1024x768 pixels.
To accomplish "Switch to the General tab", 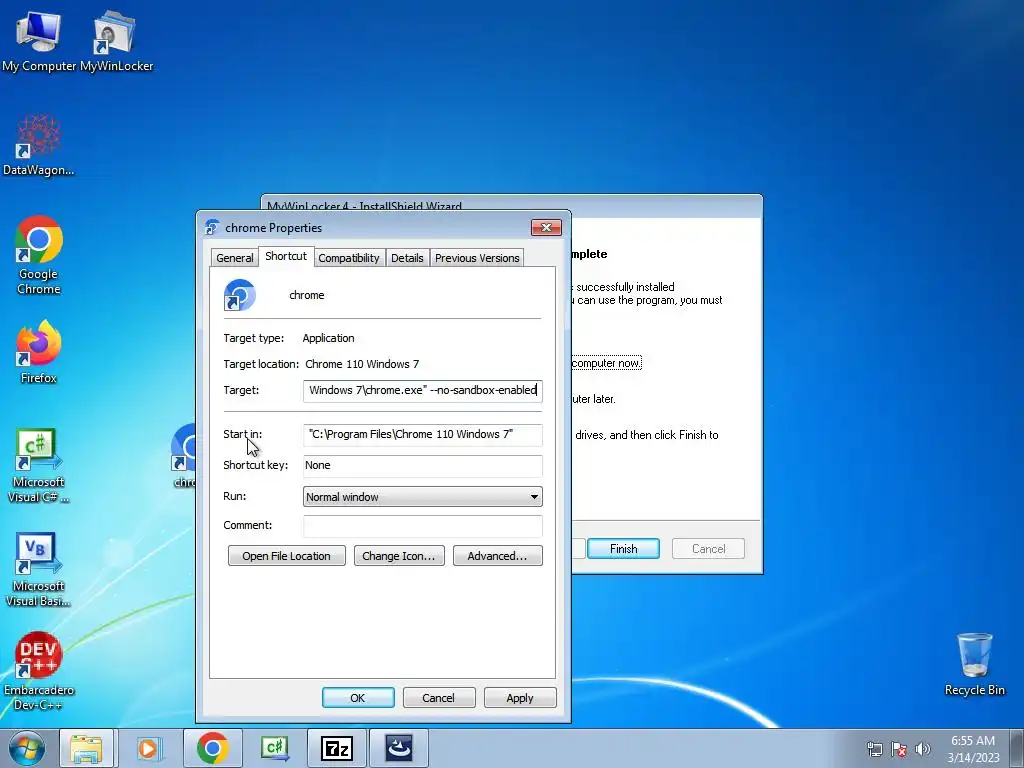I will (234, 258).
